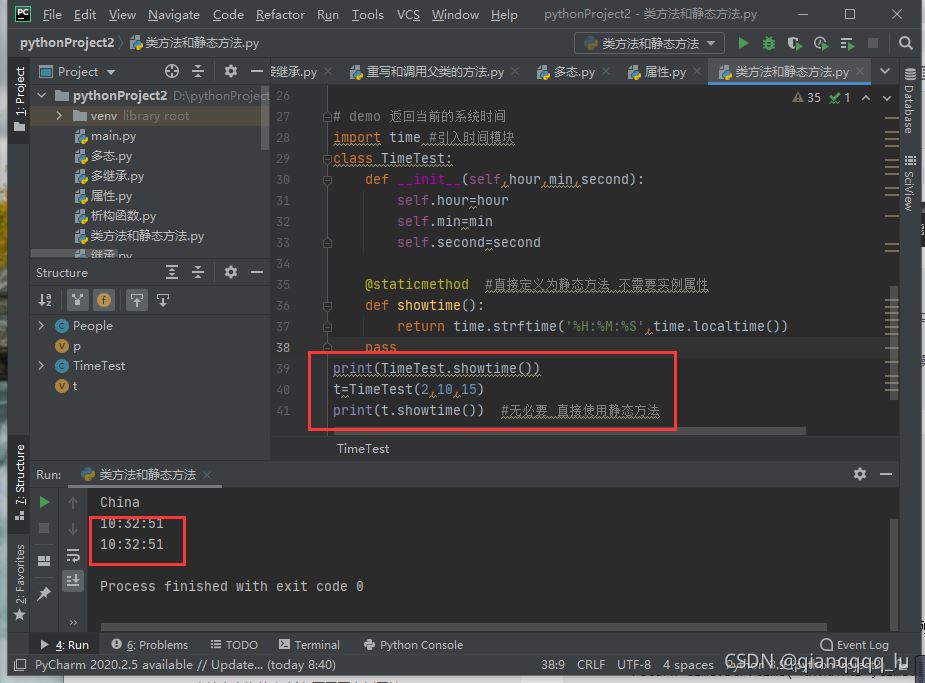Open the Terminal tool window
This screenshot has width=925, height=683.
[309, 645]
